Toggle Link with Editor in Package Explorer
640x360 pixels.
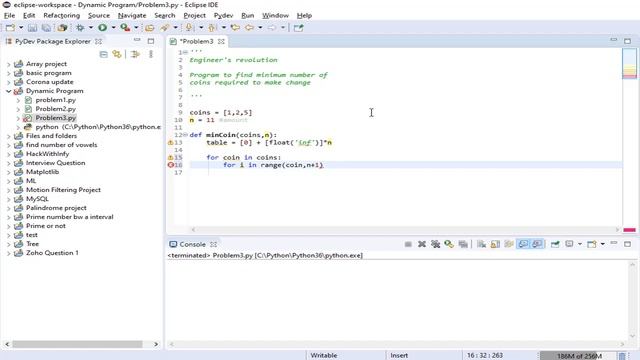tap(117, 54)
